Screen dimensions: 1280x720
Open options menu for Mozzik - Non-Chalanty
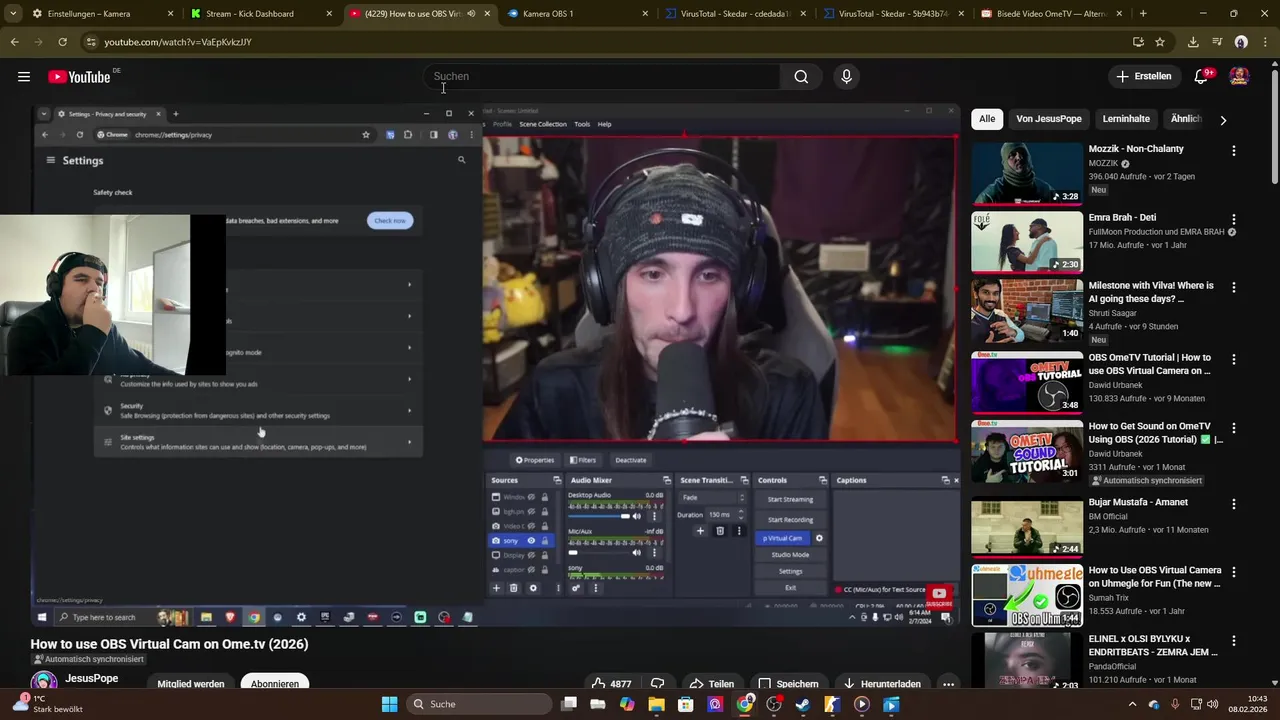1233,151
